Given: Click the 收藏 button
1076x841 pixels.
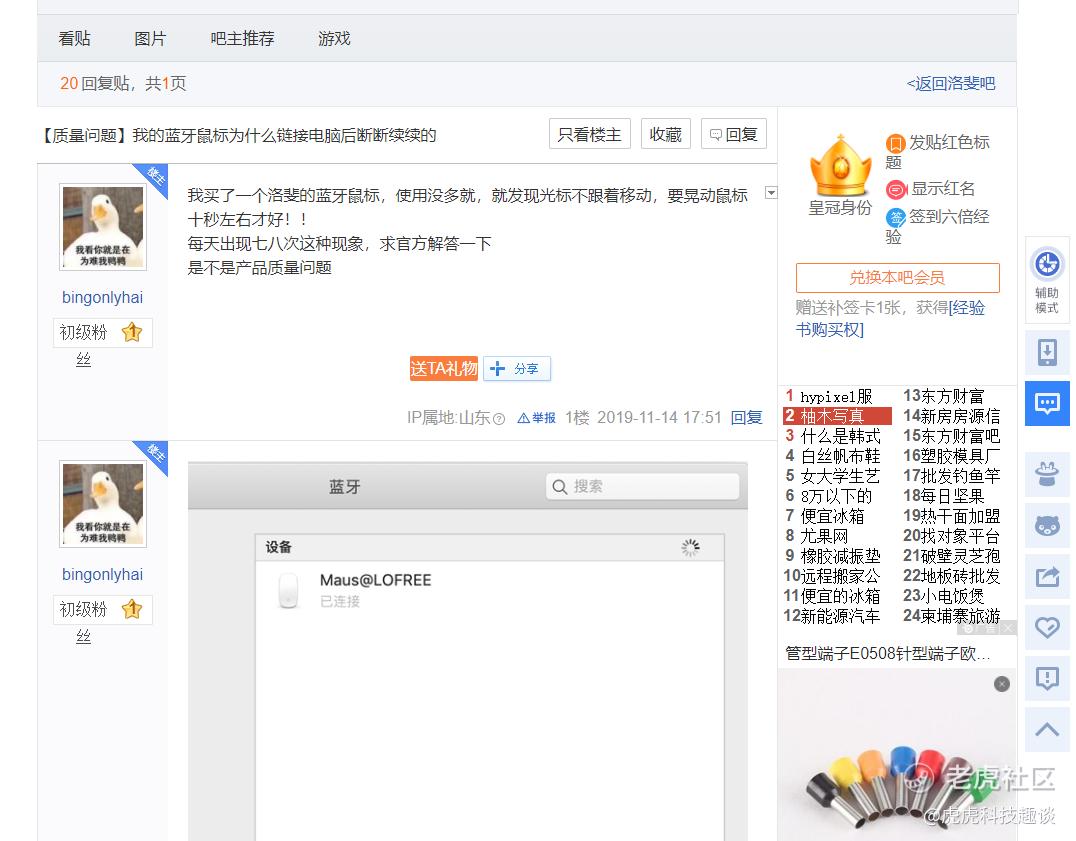Looking at the screenshot, I should pos(666,134).
